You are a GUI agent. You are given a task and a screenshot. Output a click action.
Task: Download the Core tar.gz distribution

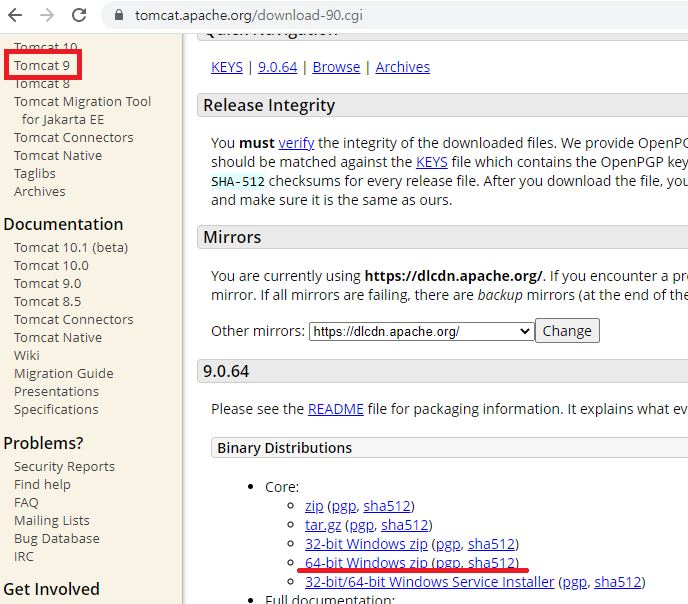[x=323, y=525]
